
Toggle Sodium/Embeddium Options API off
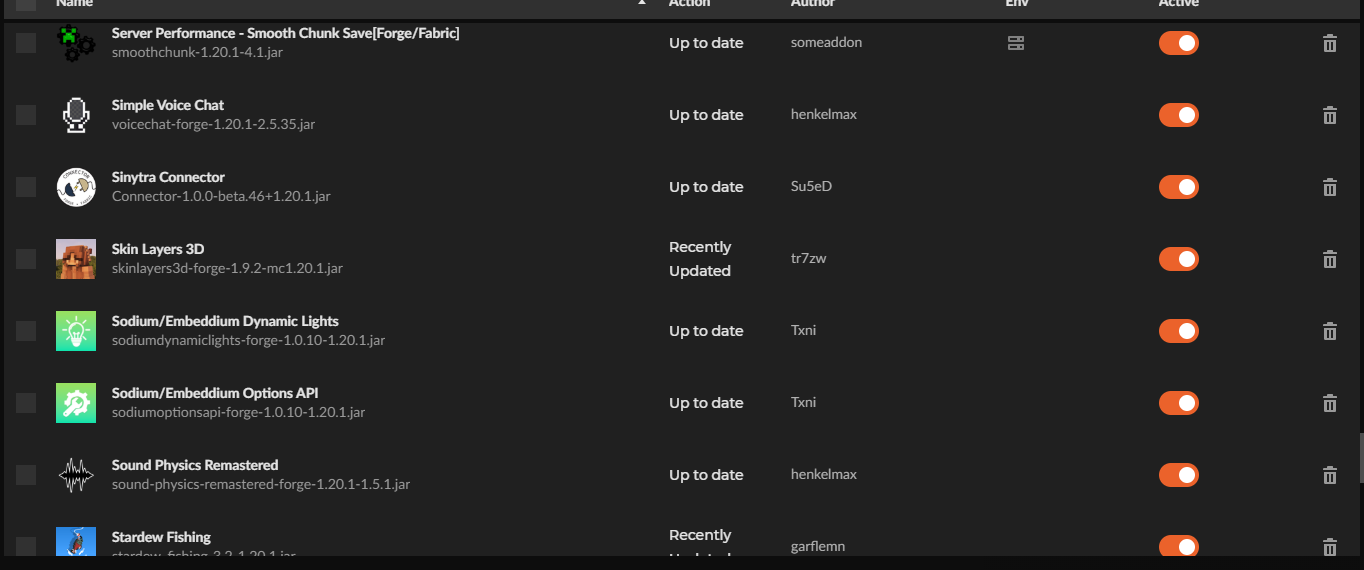(x=1178, y=403)
